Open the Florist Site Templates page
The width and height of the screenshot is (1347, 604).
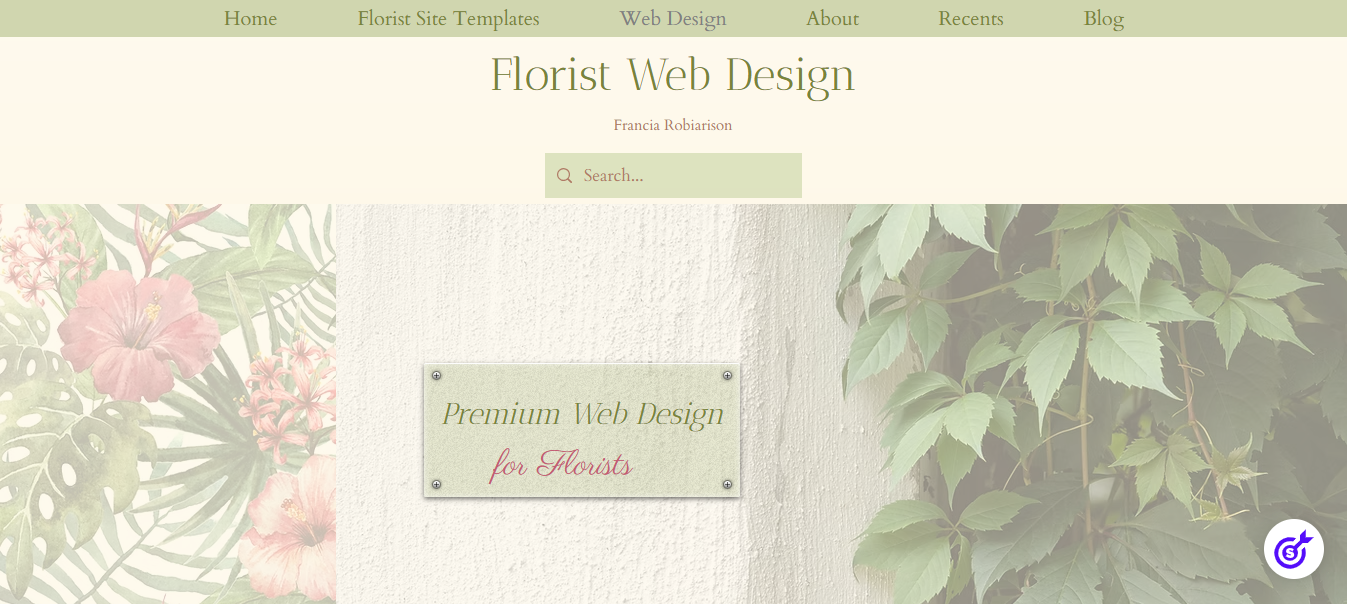pyautogui.click(x=448, y=18)
